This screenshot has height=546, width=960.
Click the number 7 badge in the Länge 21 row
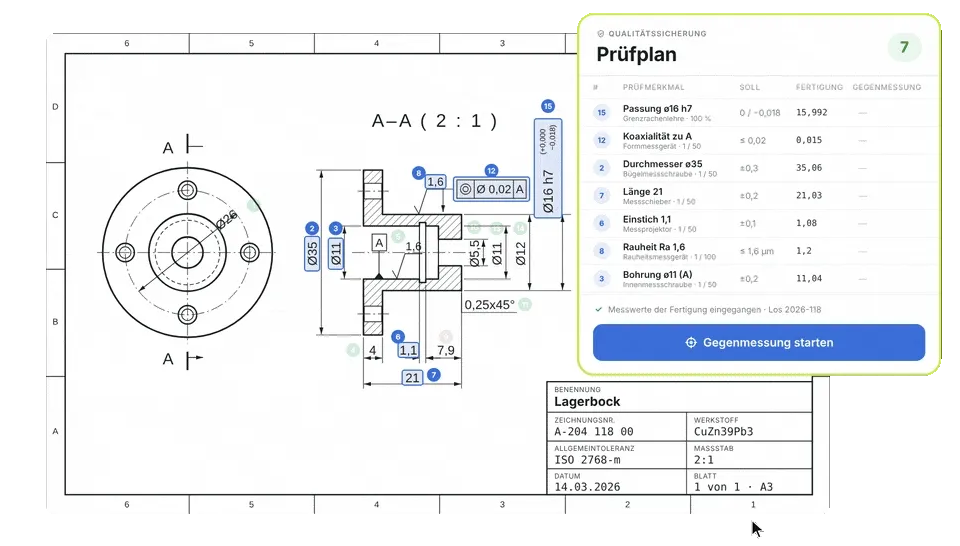[602, 195]
